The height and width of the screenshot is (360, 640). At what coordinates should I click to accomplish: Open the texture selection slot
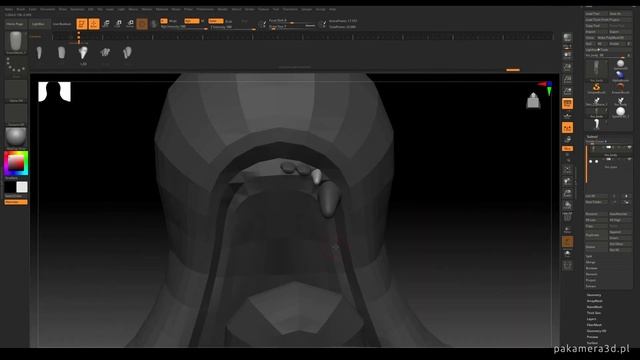(x=16, y=114)
